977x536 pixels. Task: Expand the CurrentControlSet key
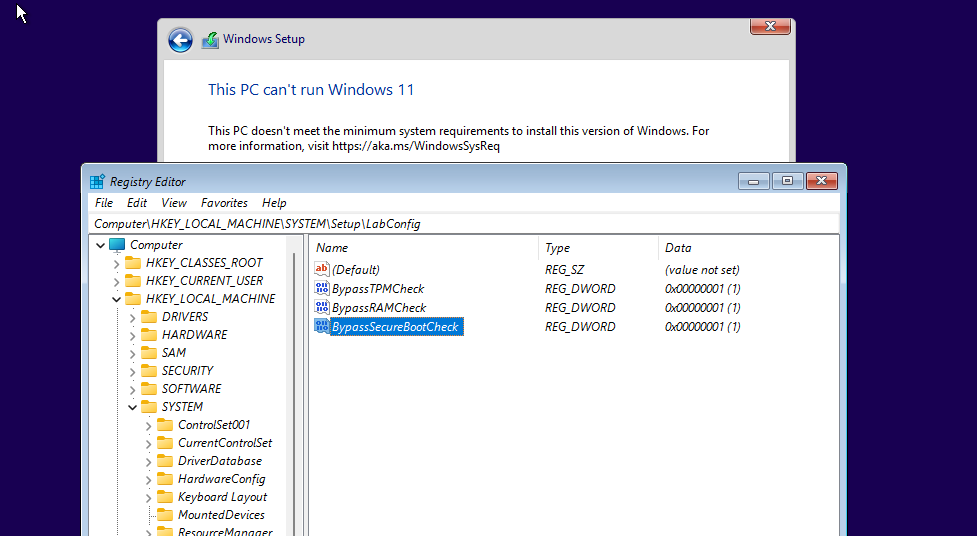[148, 444]
